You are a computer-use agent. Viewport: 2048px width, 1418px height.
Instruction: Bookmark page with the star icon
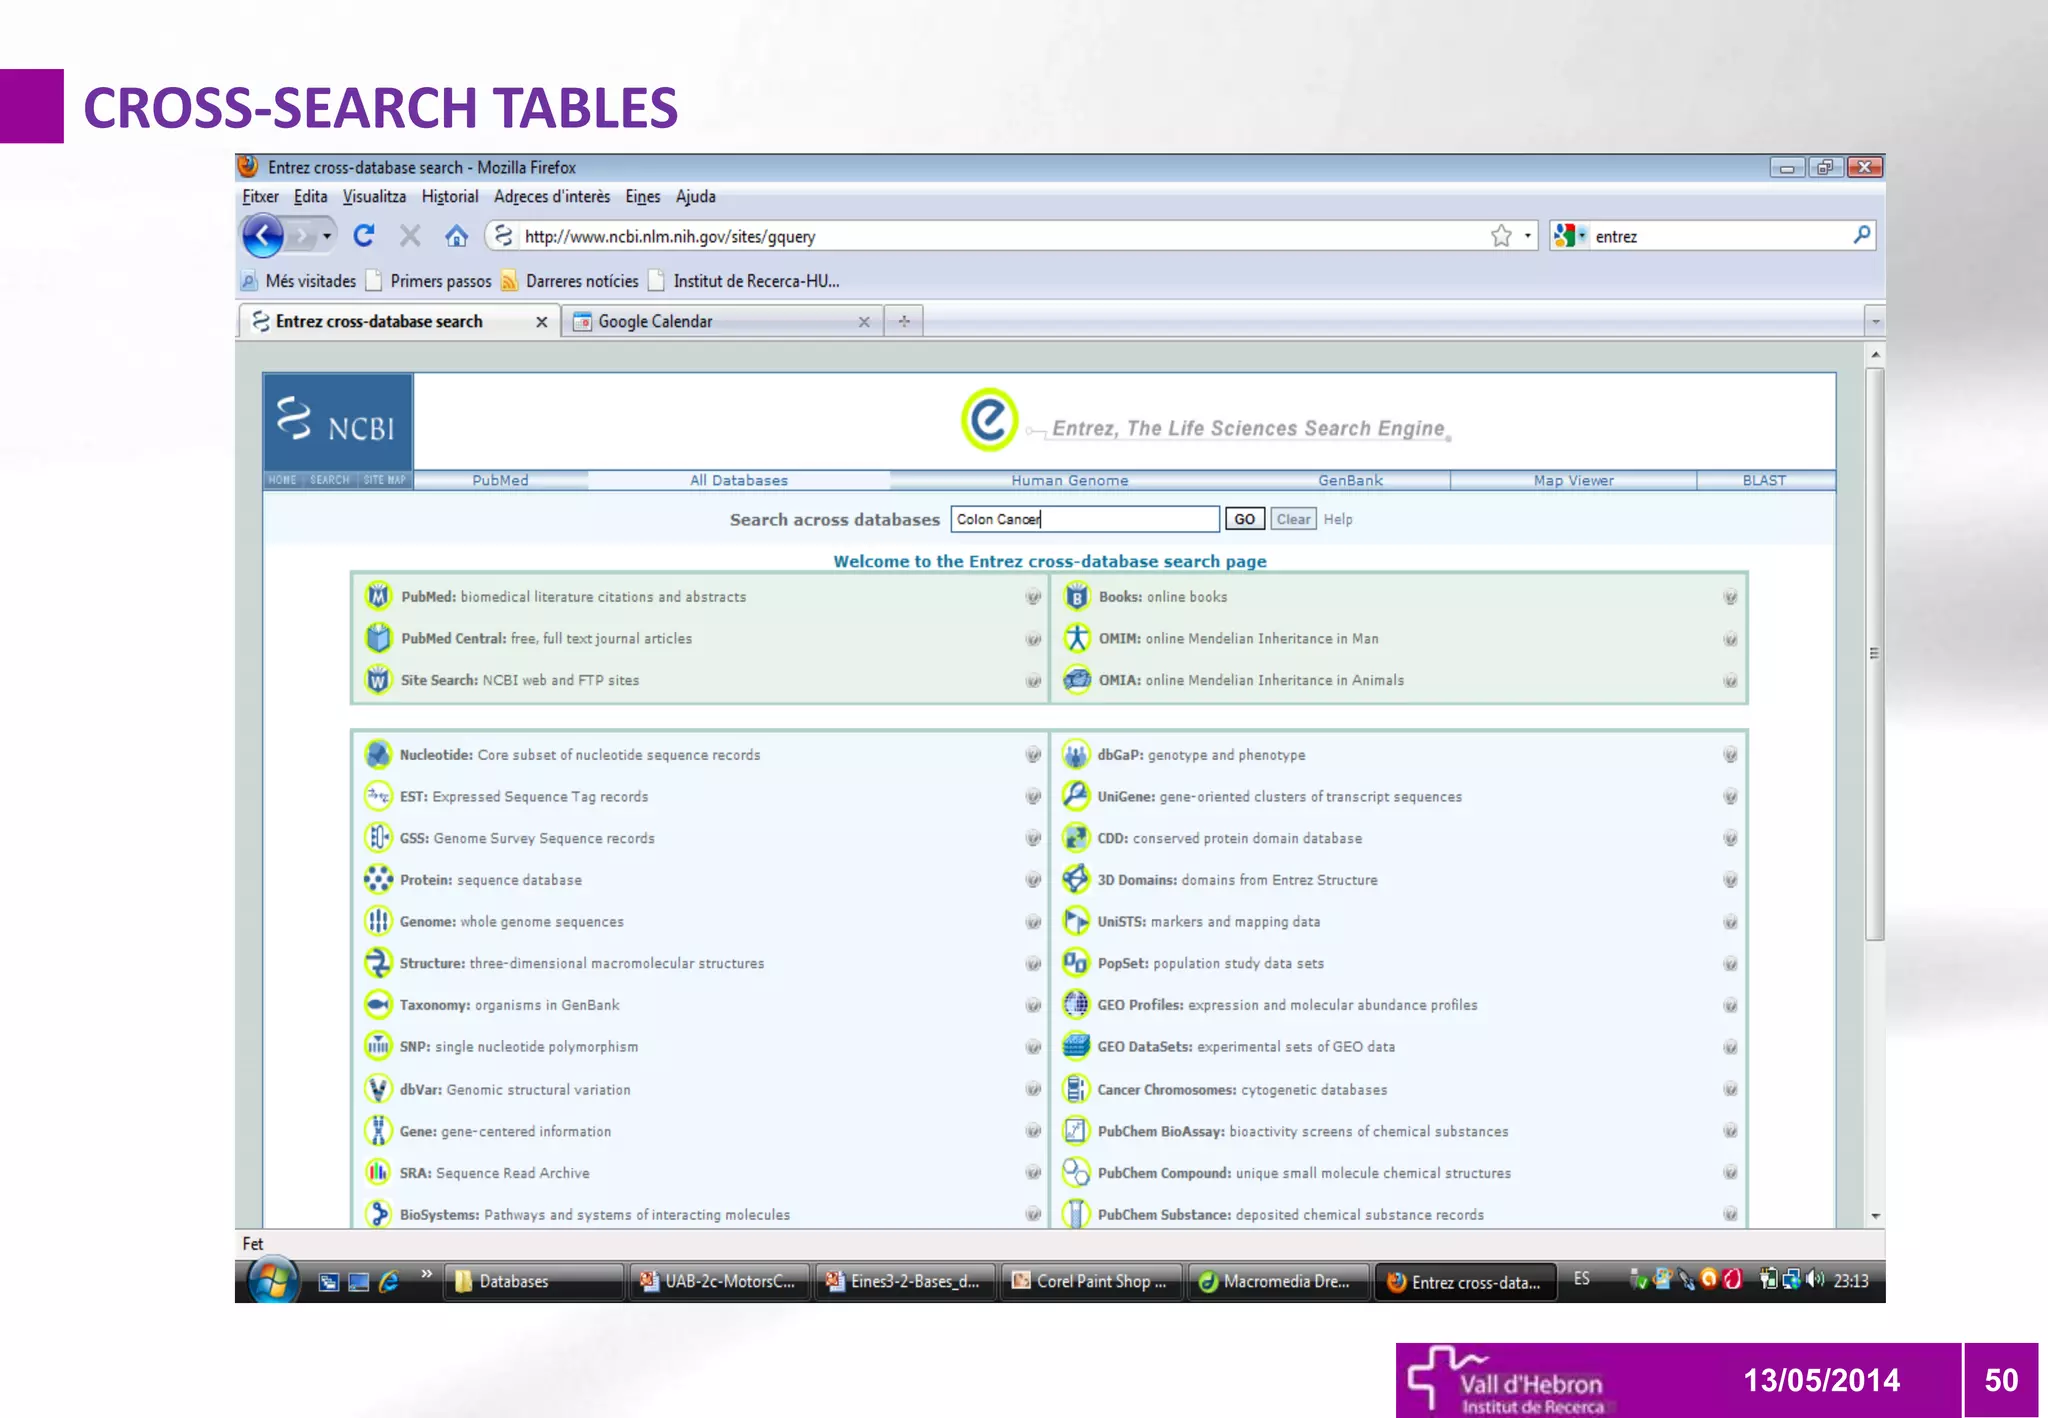click(x=1501, y=236)
